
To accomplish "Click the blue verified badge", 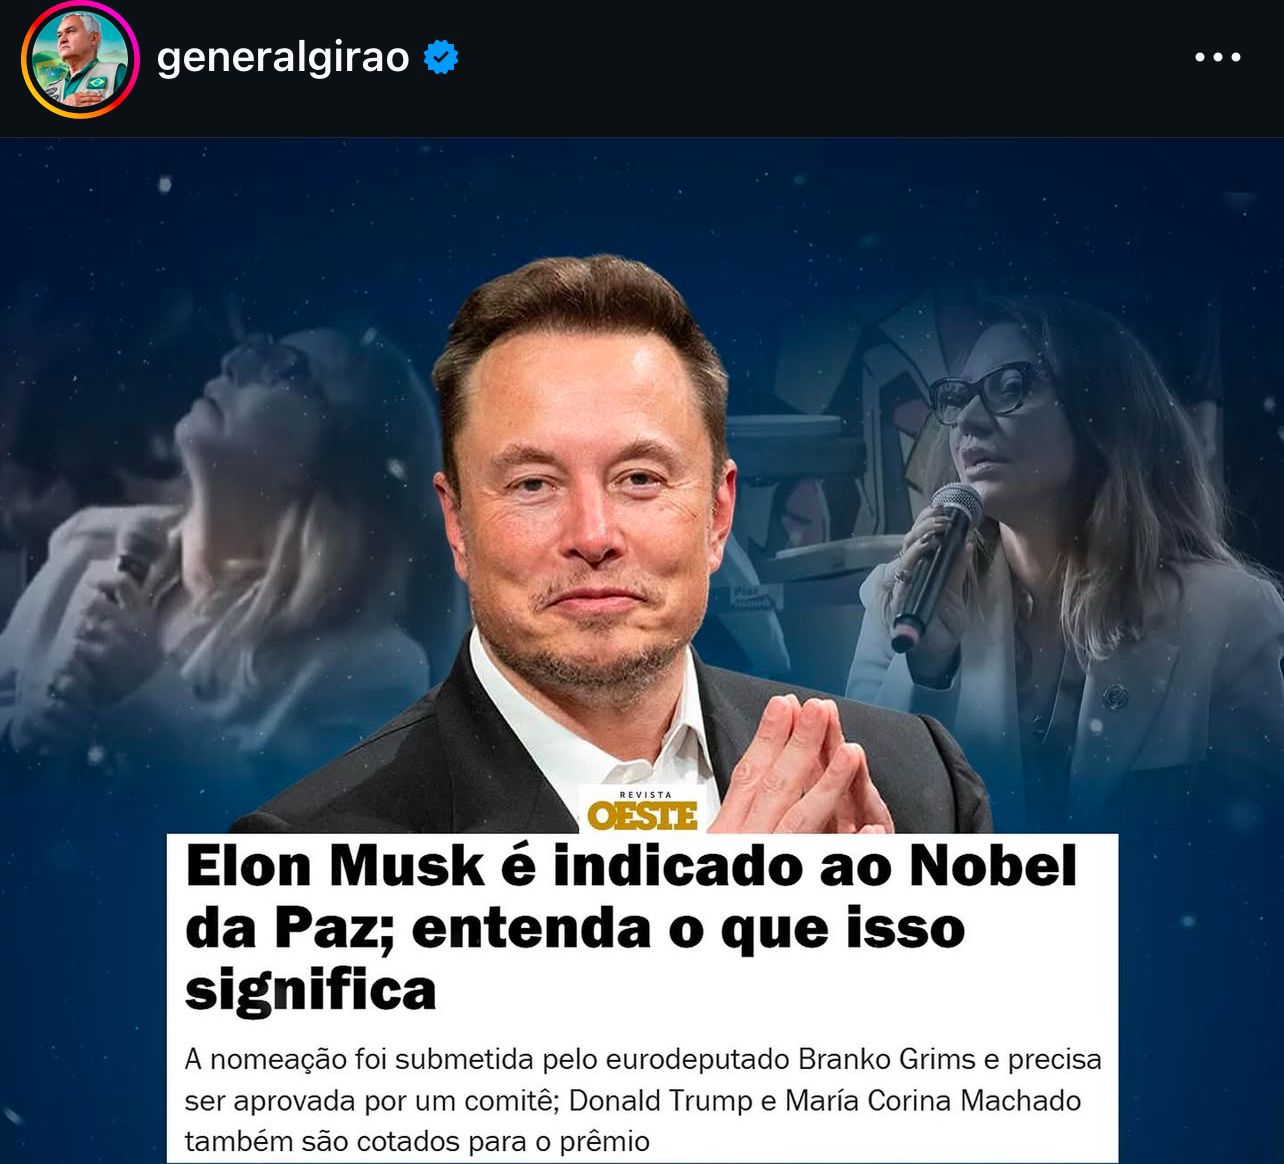I will point(441,58).
